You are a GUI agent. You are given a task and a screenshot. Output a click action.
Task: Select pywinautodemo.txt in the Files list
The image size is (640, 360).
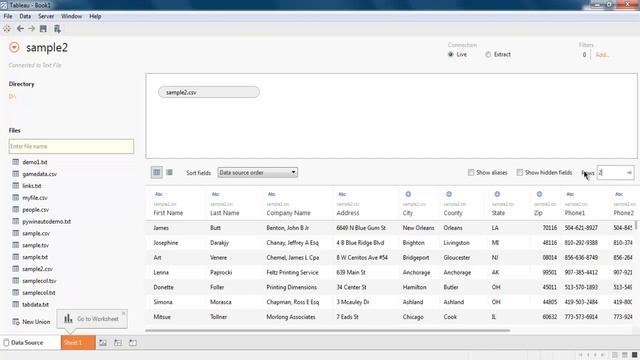coord(47,221)
